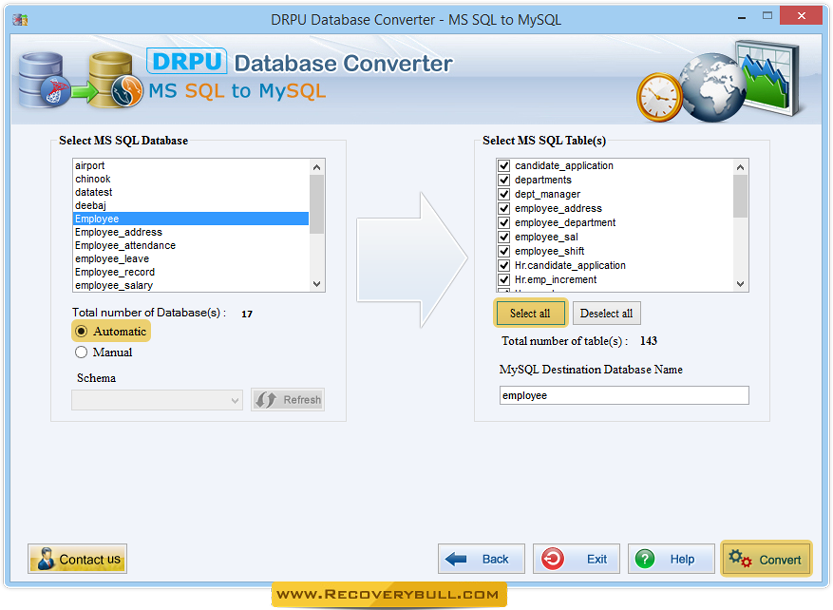The height and width of the screenshot is (610, 833).
Task: Click the Convert gears icon
Action: (740, 558)
